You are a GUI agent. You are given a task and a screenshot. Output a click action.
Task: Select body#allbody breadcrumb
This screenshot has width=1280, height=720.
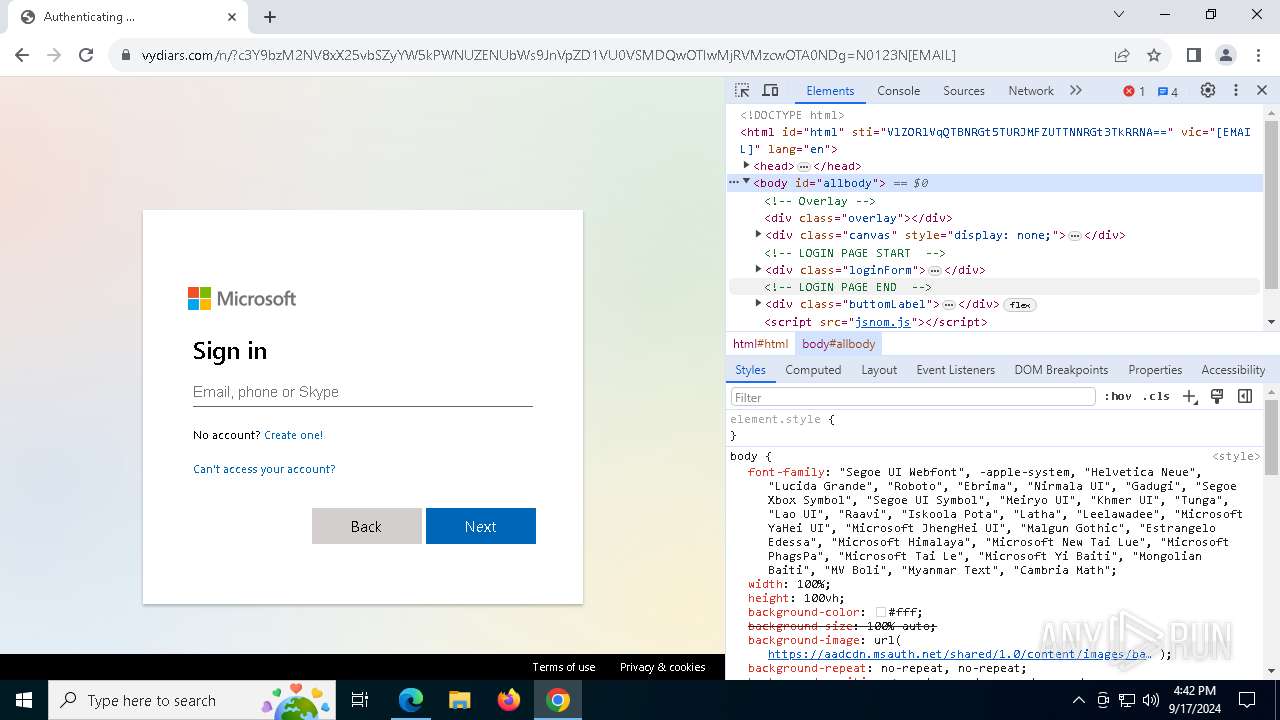(x=838, y=343)
